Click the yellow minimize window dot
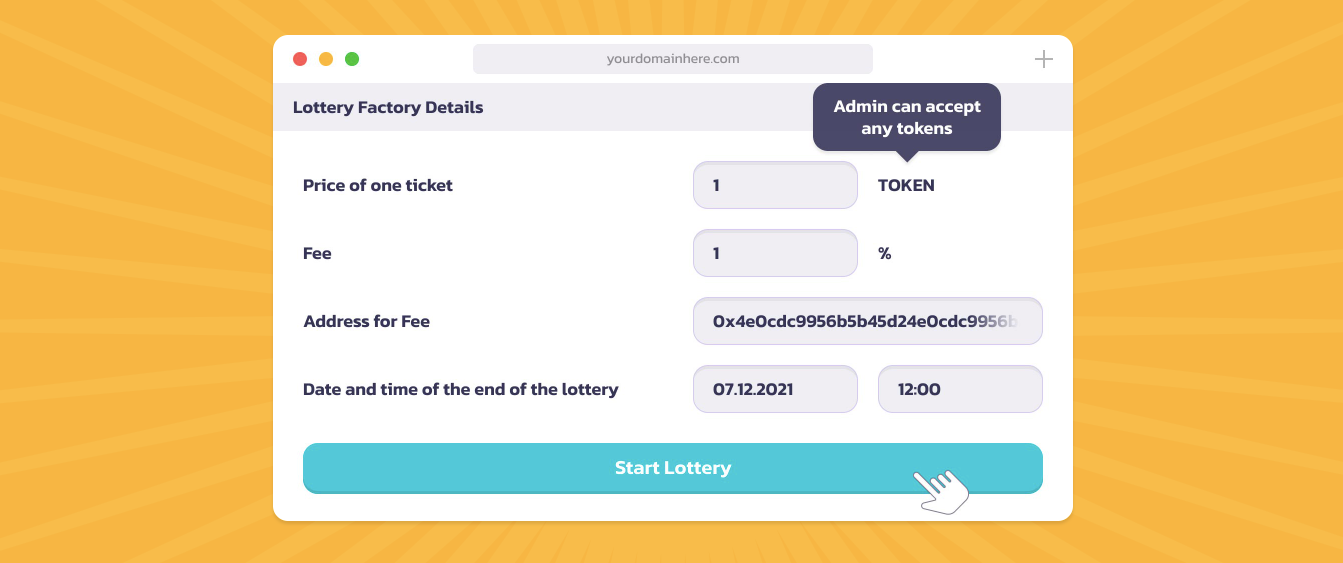 pos(326,59)
